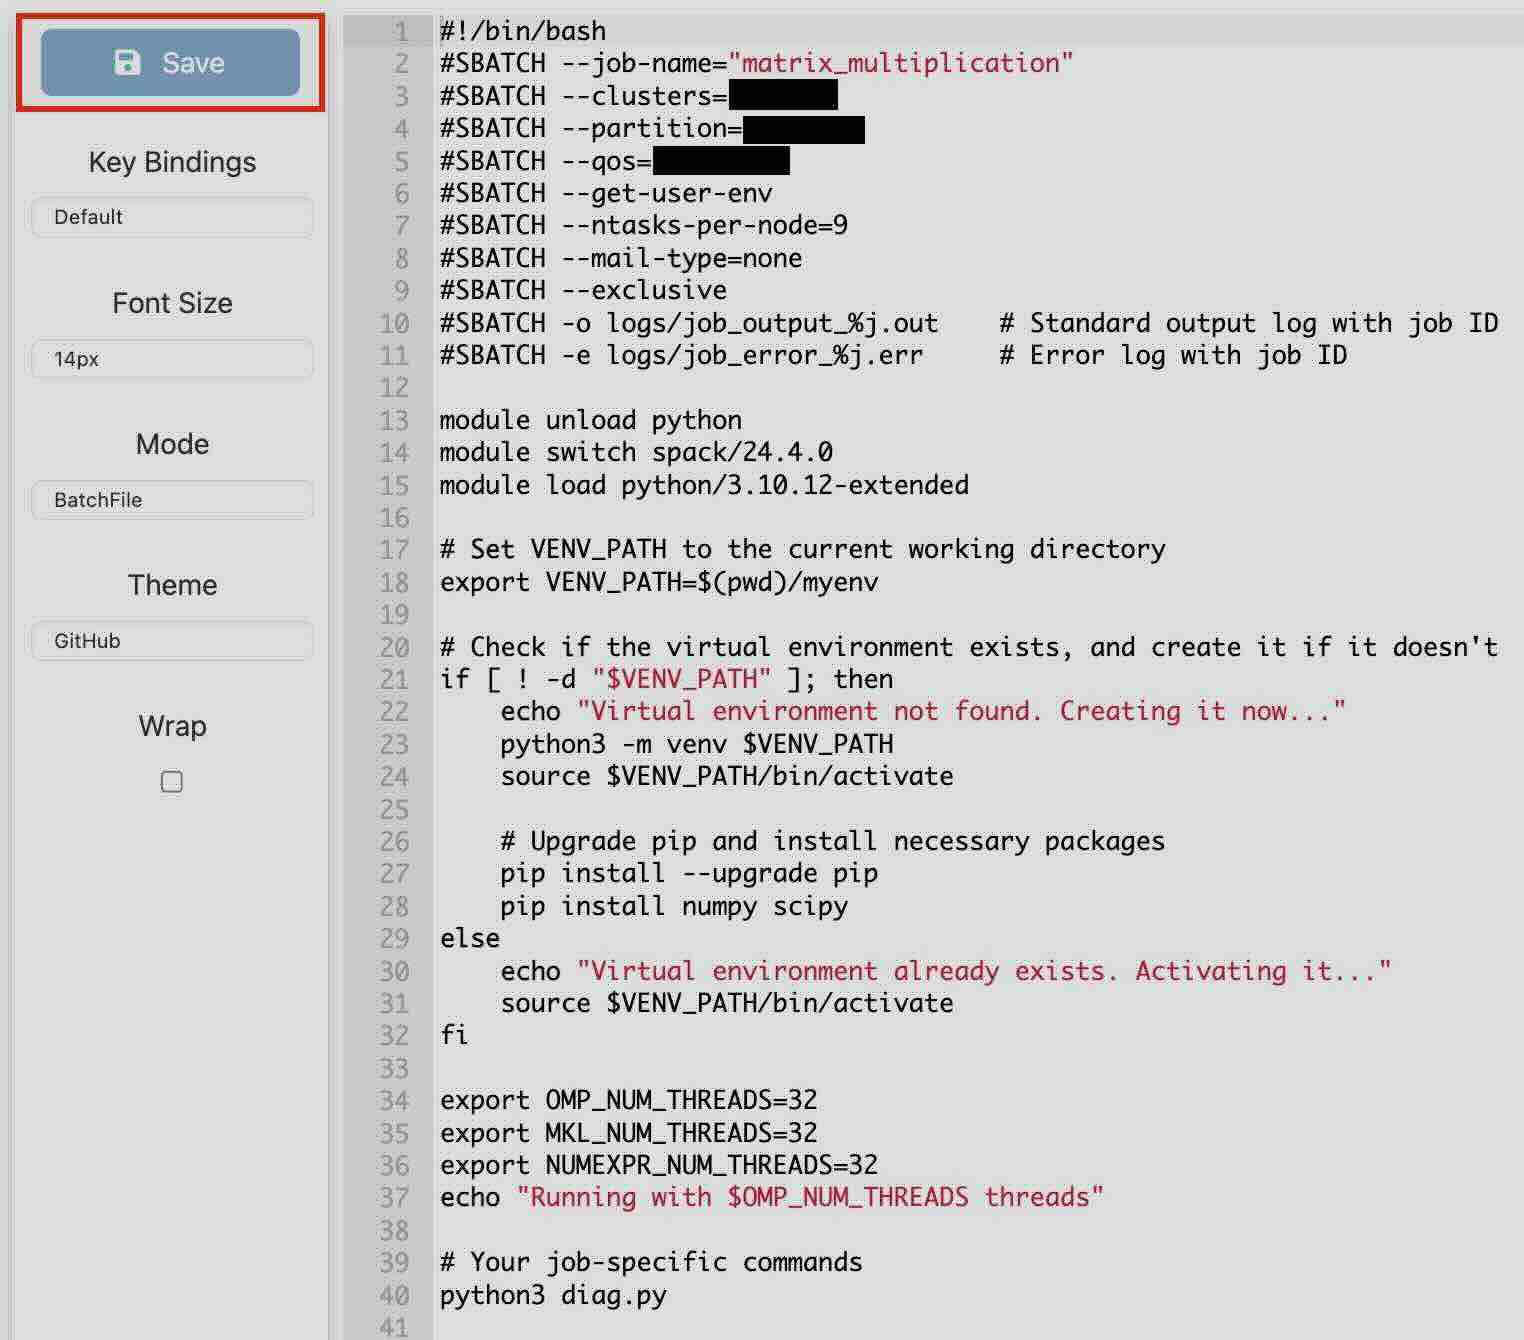
Task: Click the export OMP_NUM_THREADS=32 line
Action: tap(628, 1101)
